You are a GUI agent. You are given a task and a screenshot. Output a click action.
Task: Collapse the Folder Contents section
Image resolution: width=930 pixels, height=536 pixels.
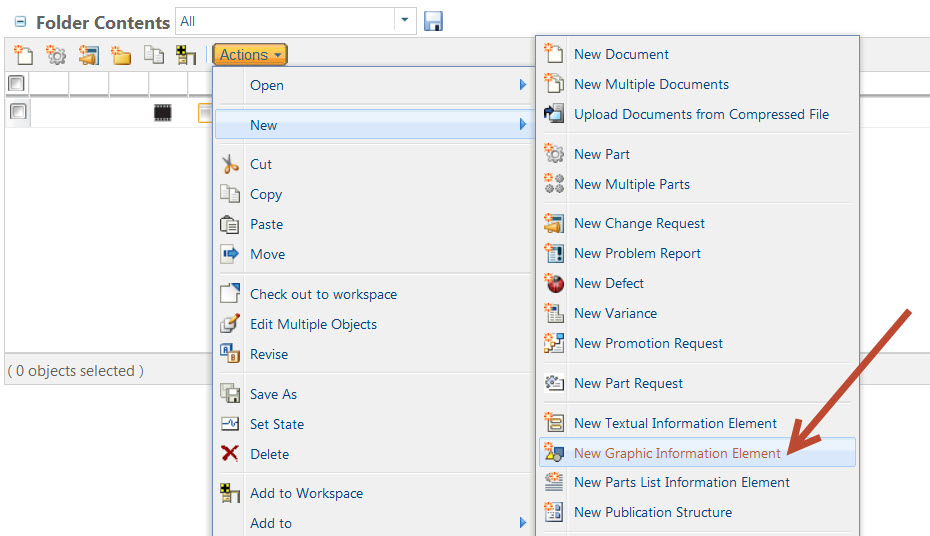tap(20, 22)
